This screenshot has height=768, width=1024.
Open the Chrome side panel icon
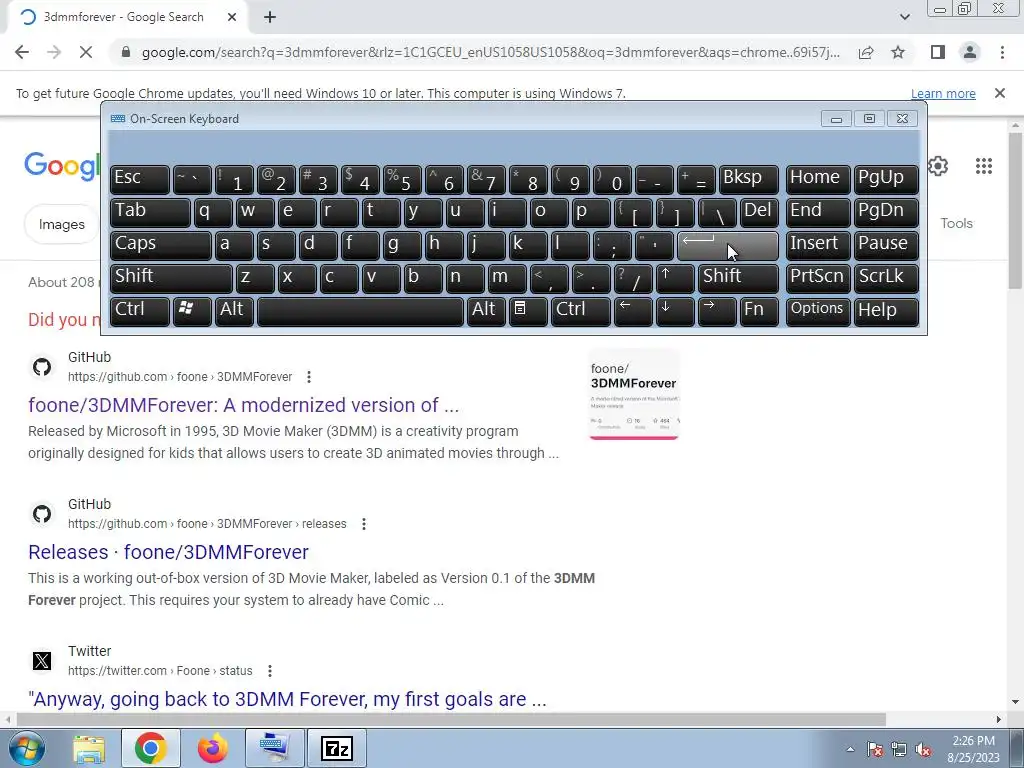(x=938, y=52)
